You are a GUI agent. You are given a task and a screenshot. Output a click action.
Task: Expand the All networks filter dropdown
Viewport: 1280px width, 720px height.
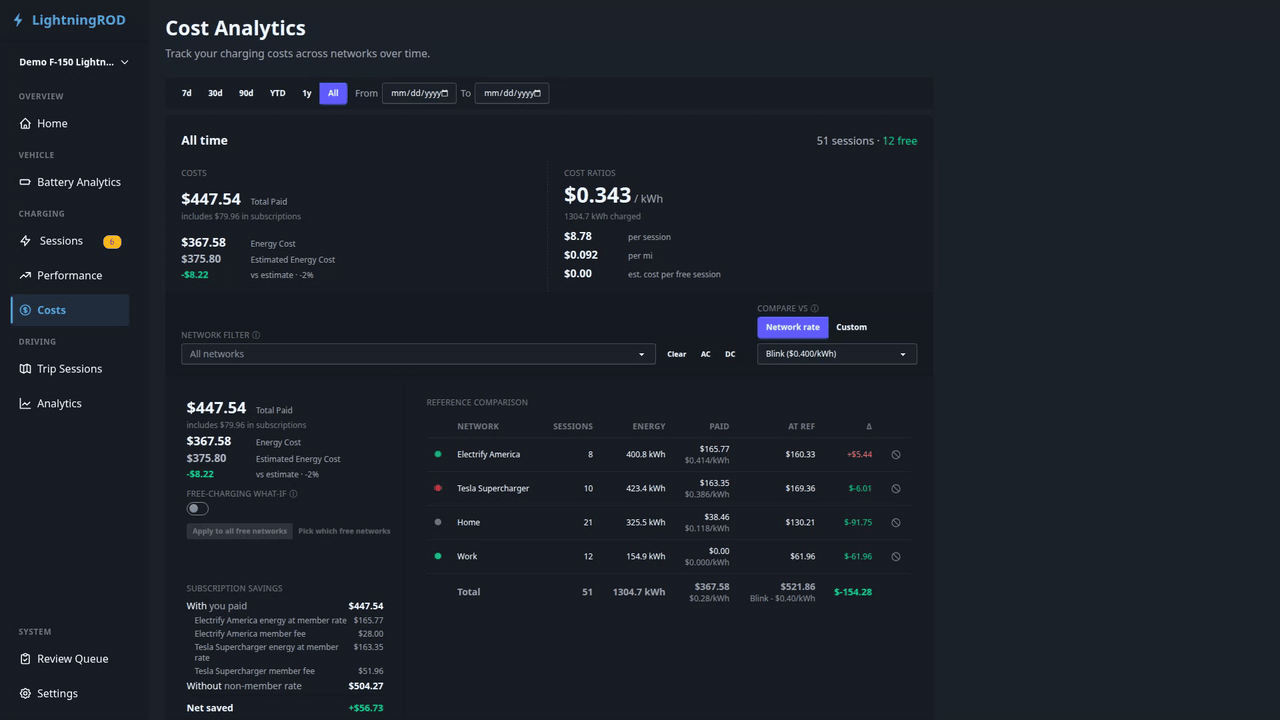pos(418,354)
